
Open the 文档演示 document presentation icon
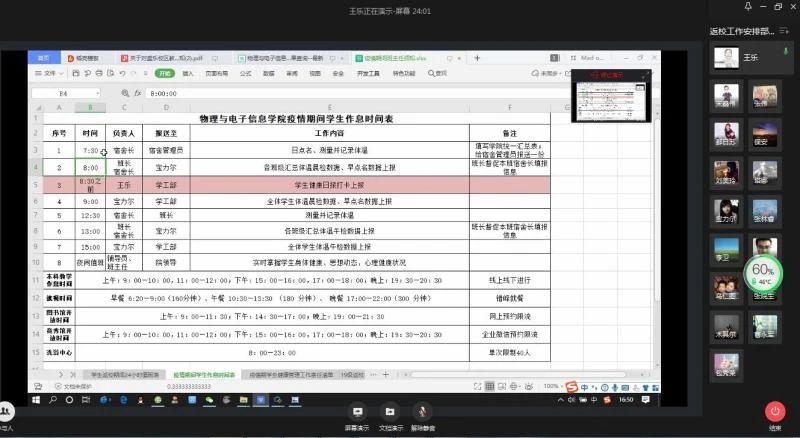[x=391, y=413]
